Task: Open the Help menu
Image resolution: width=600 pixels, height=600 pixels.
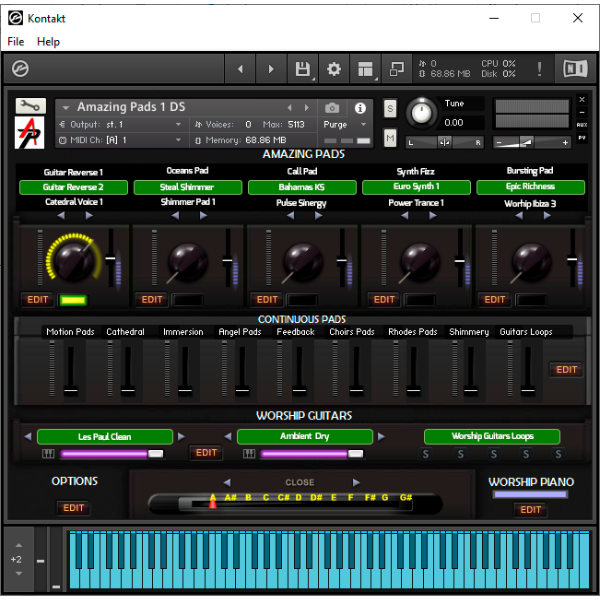Action: [x=48, y=41]
